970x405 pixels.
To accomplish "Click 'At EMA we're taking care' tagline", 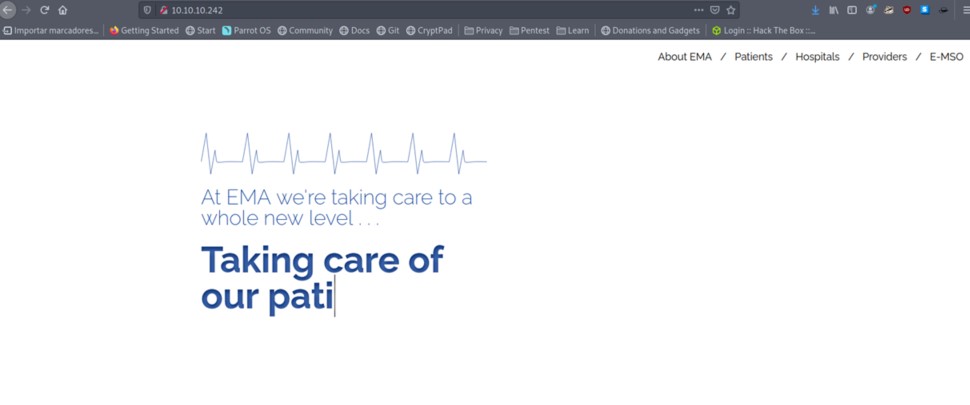I will coord(337,208).
